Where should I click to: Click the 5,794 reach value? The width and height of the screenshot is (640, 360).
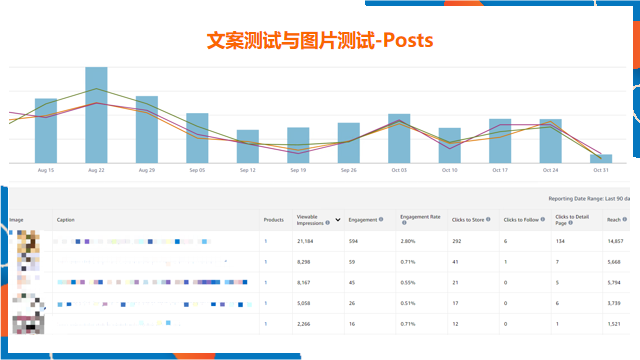pos(614,282)
